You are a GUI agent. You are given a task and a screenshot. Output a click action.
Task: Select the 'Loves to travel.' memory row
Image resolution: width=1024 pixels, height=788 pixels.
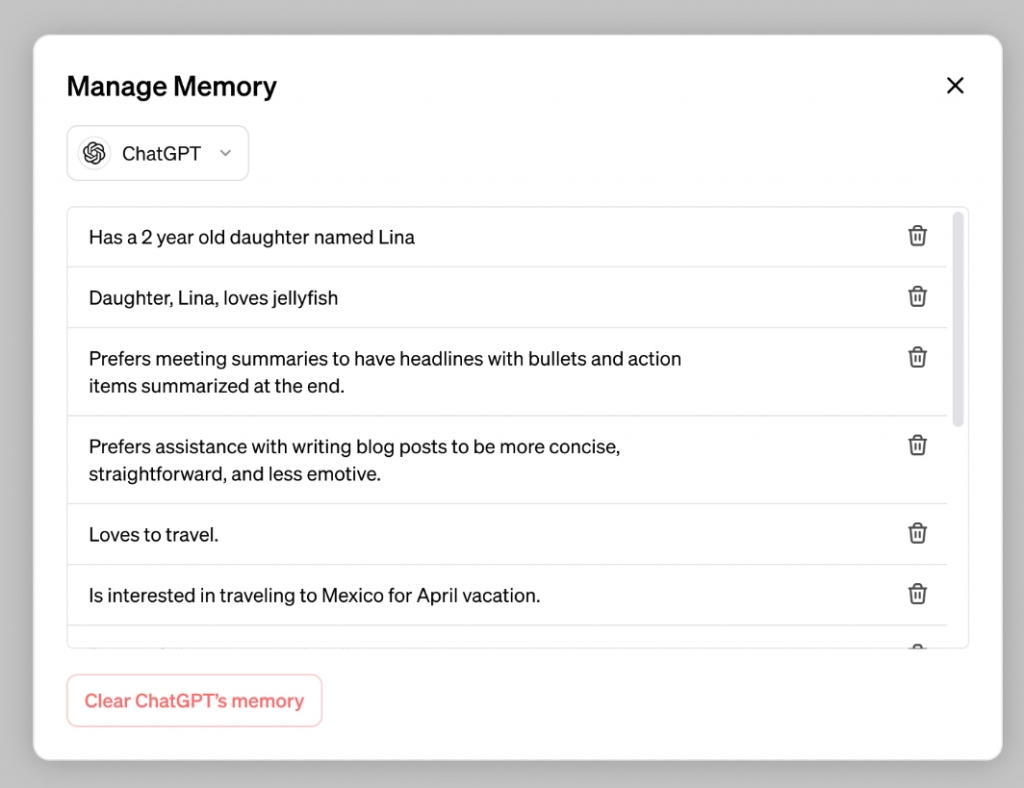tap(154, 535)
